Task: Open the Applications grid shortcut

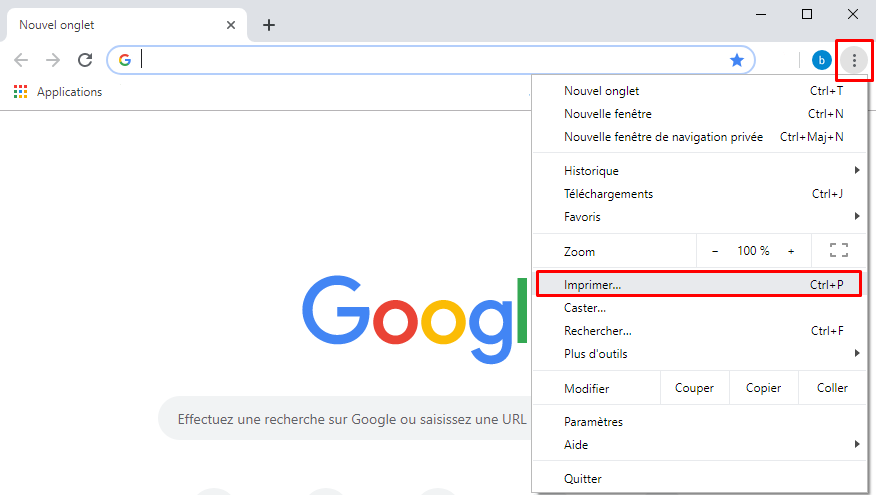Action: coord(58,92)
